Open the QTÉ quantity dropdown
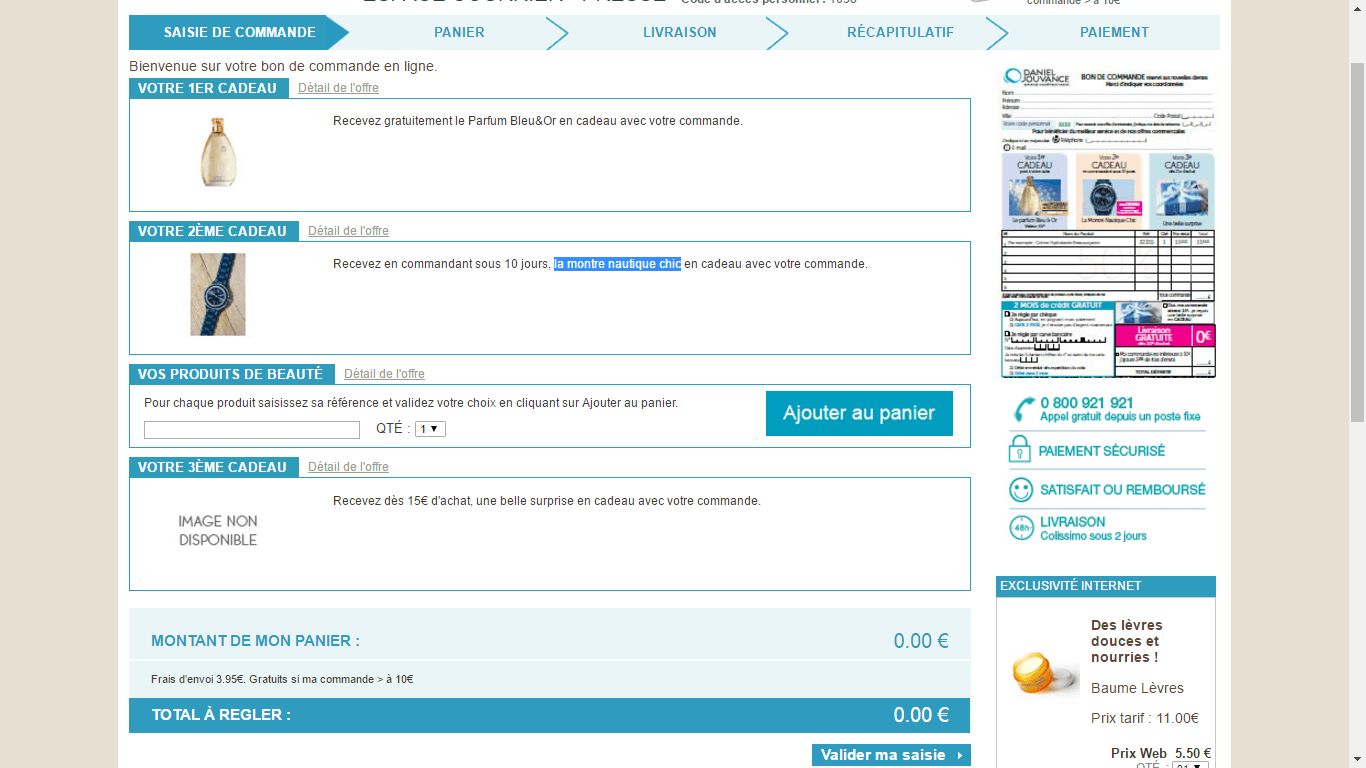Image resolution: width=1366 pixels, height=768 pixels. 430,429
